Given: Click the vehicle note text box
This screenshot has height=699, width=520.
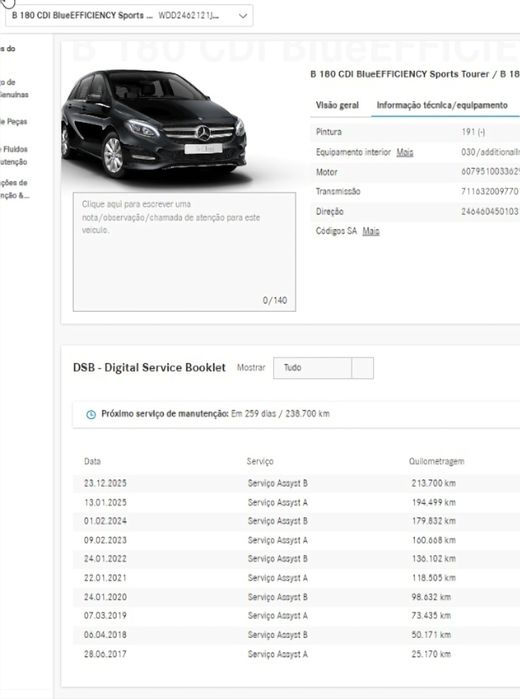Looking at the screenshot, I should (184, 252).
